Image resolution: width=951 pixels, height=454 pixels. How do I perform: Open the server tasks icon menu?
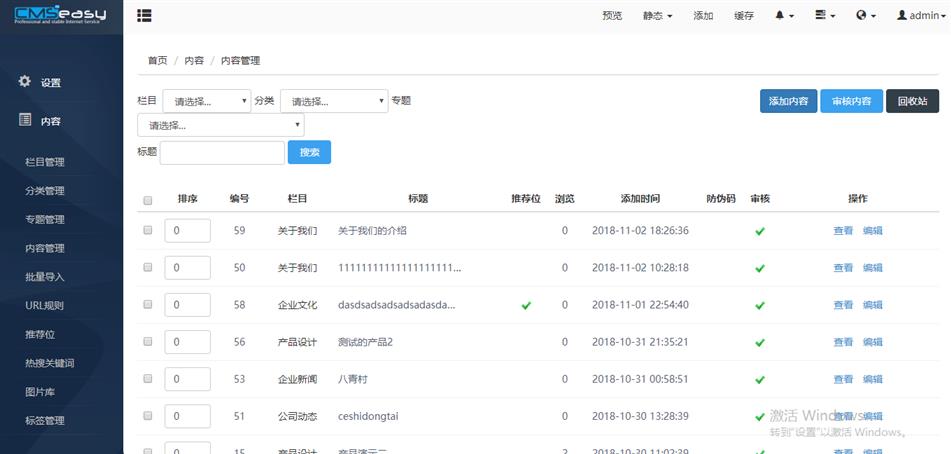pos(824,16)
